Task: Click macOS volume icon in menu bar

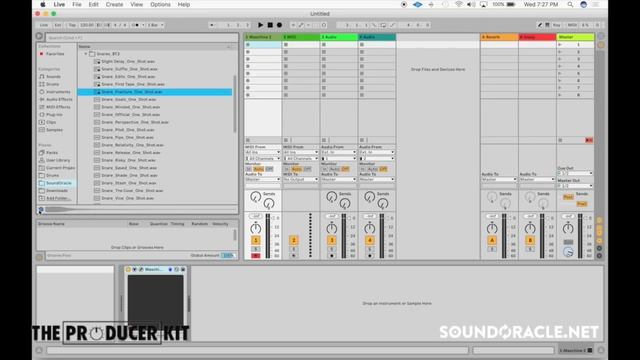Action: [x=471, y=4]
